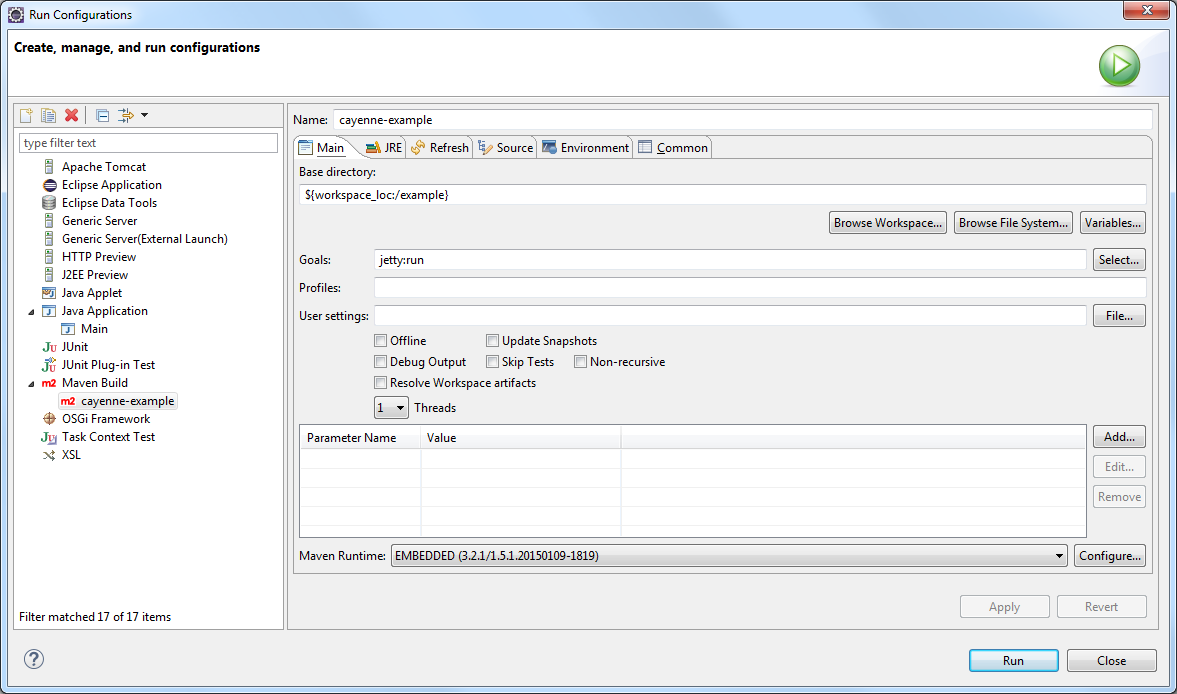Run the configuration with Run button
This screenshot has width=1177, height=694.
click(1013, 660)
